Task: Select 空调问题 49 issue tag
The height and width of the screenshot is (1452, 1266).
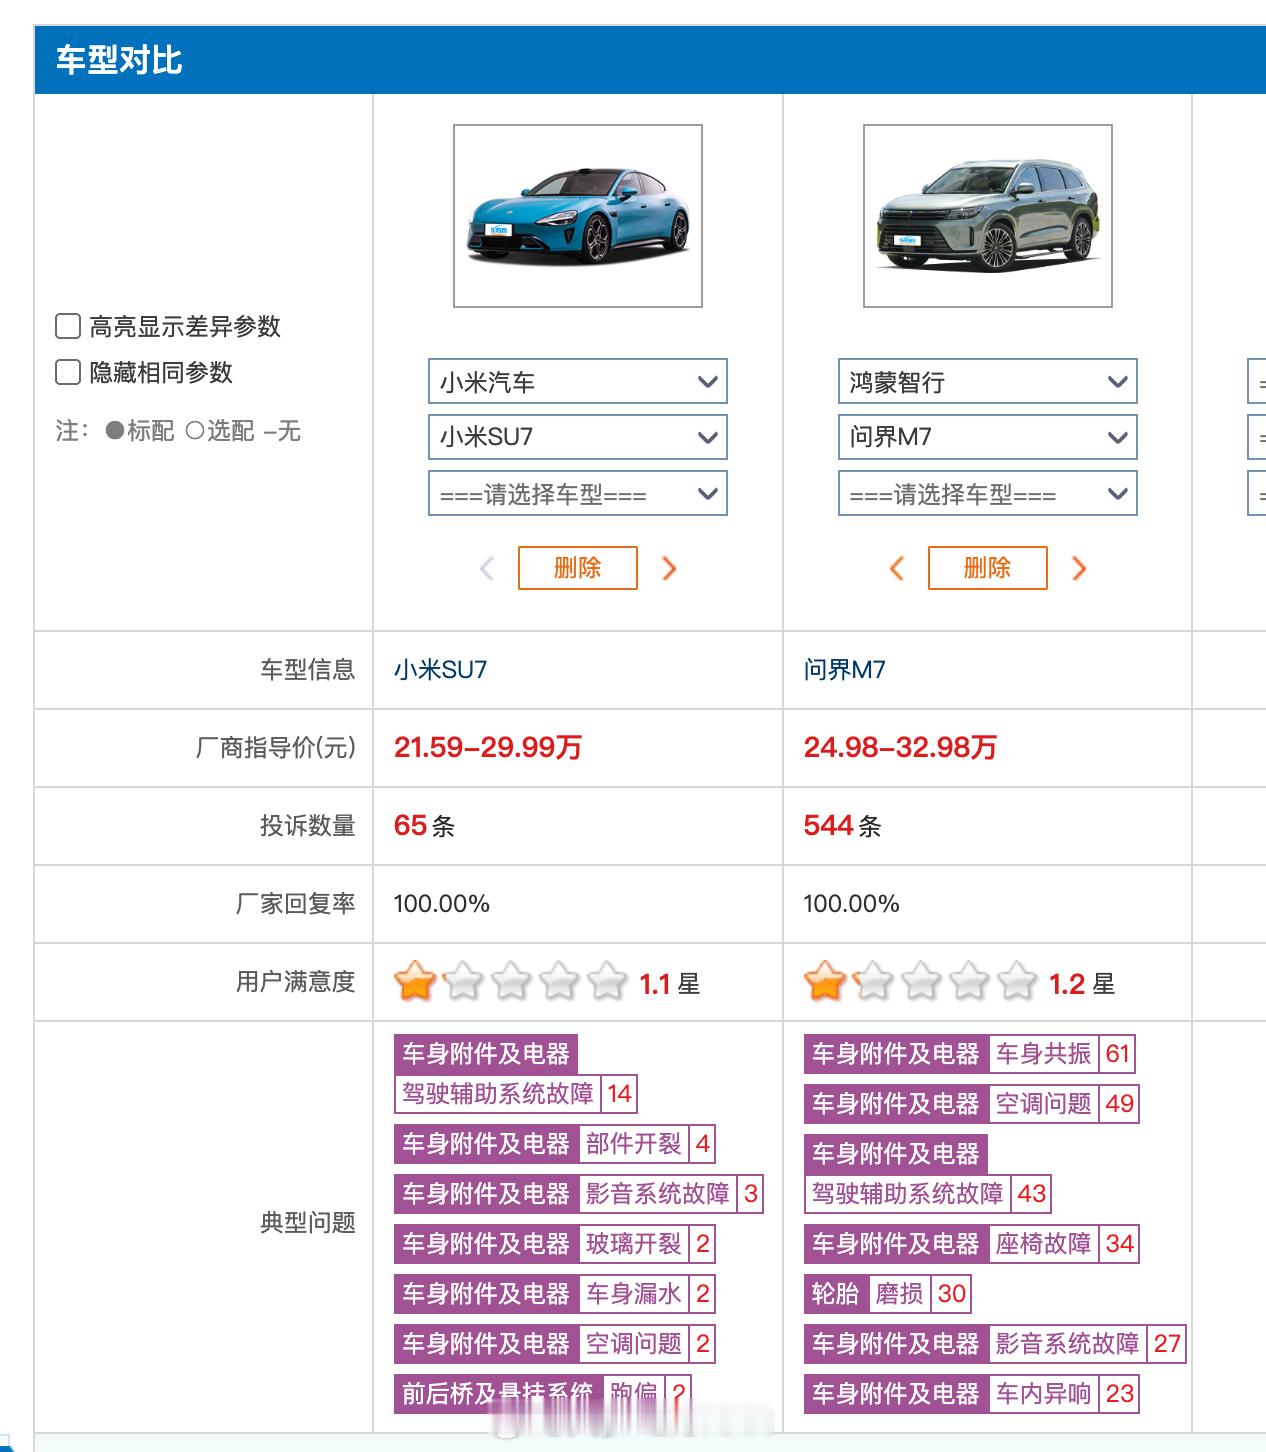Action: point(972,1103)
